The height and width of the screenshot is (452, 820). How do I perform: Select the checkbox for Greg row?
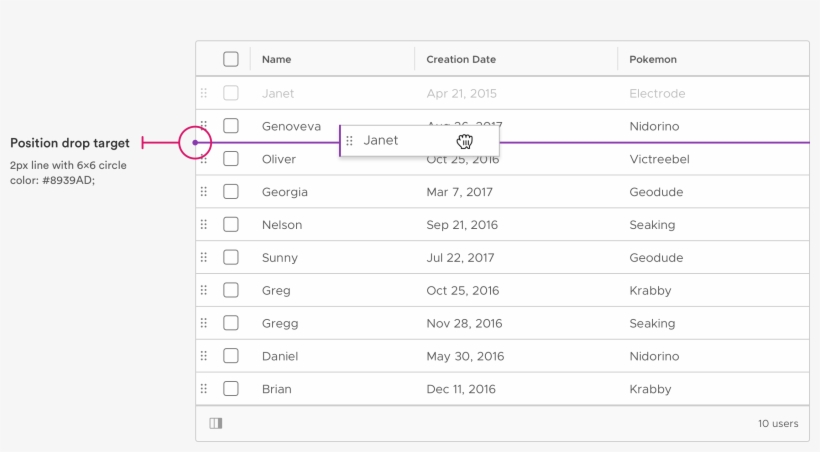[x=231, y=291]
